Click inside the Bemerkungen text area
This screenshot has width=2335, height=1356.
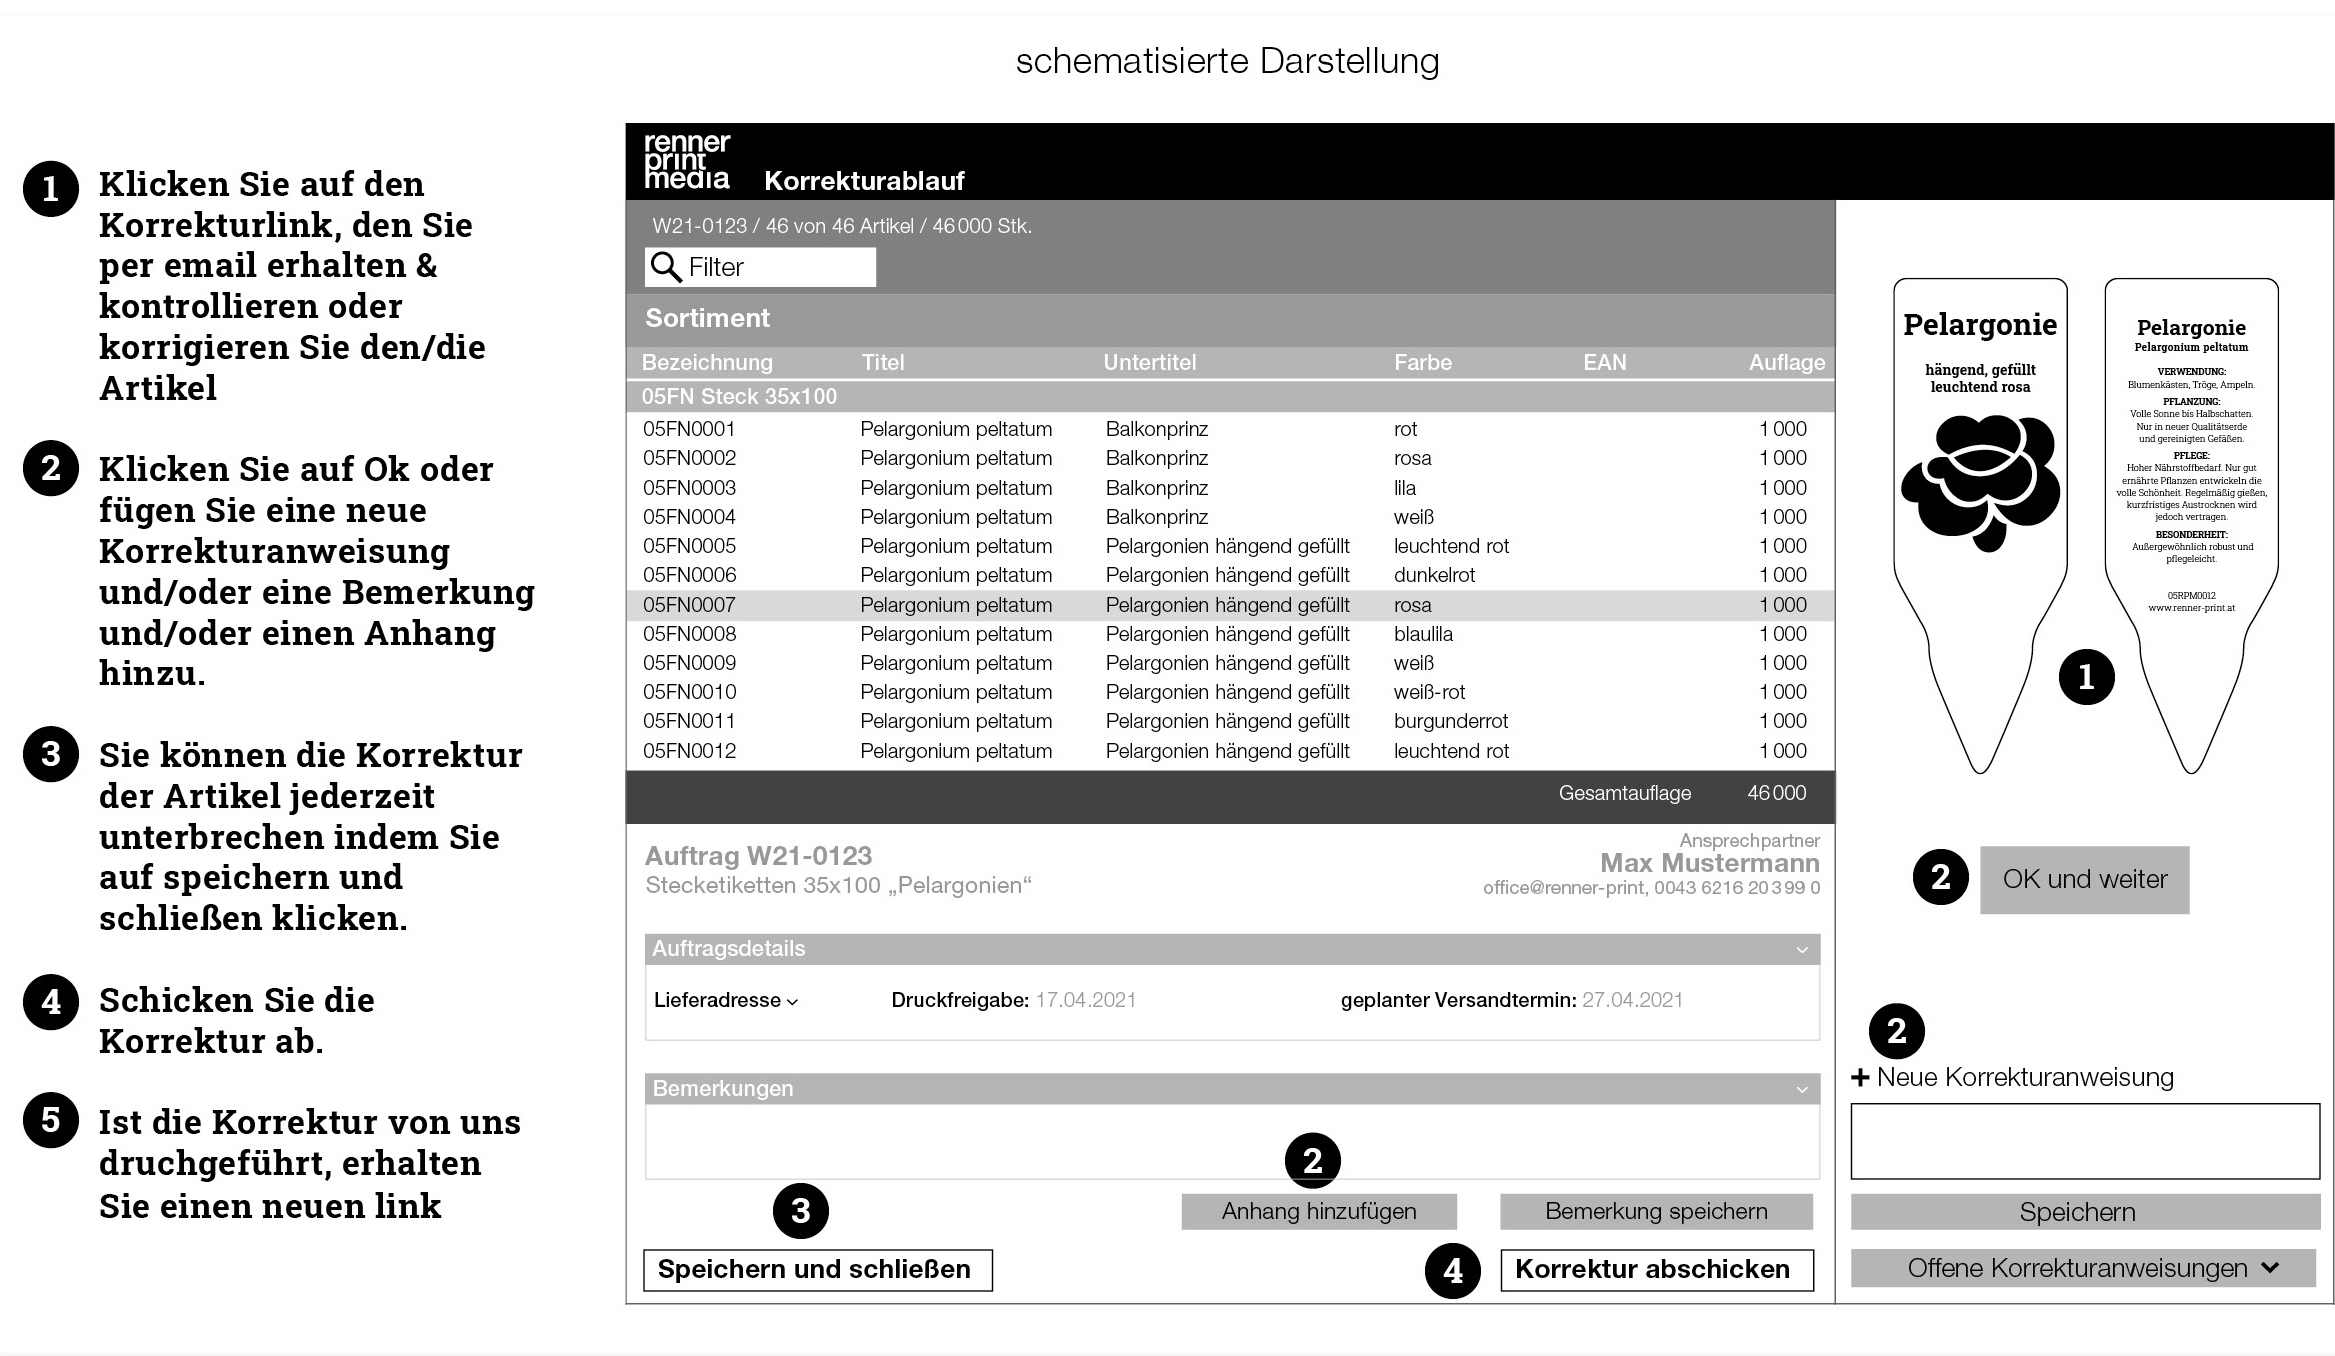click(x=1232, y=1141)
